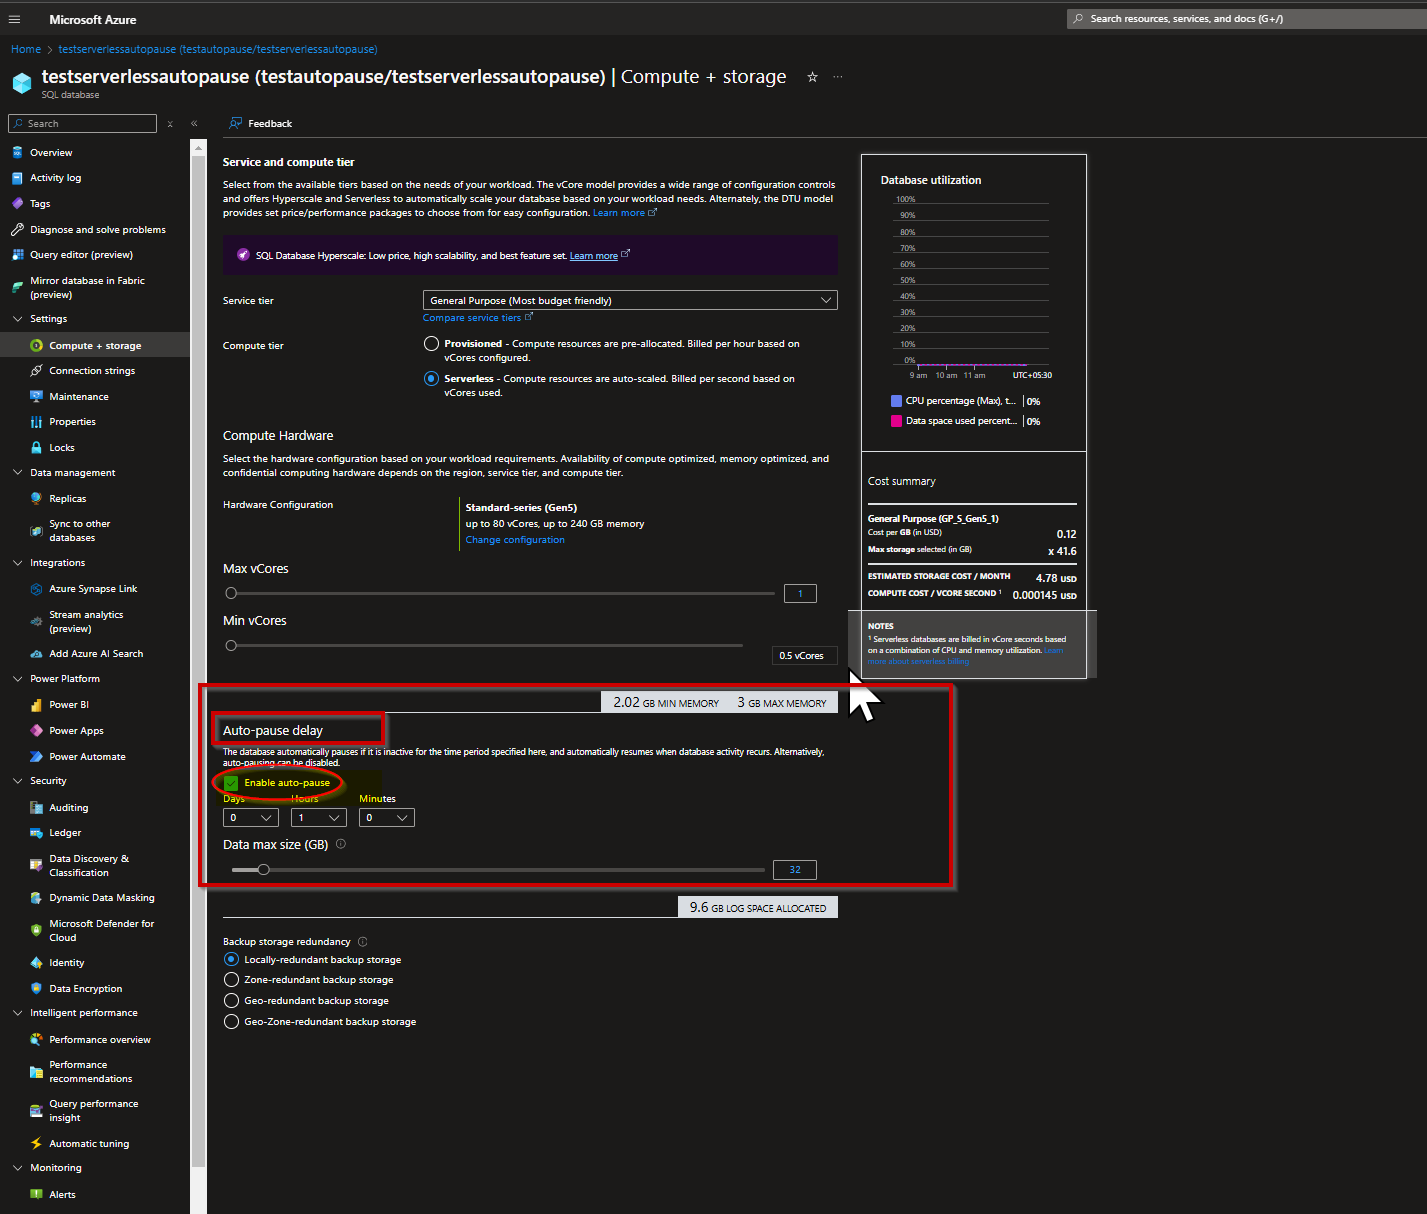1427x1214 pixels.
Task: Click the Data max size slider handle
Action: click(264, 870)
